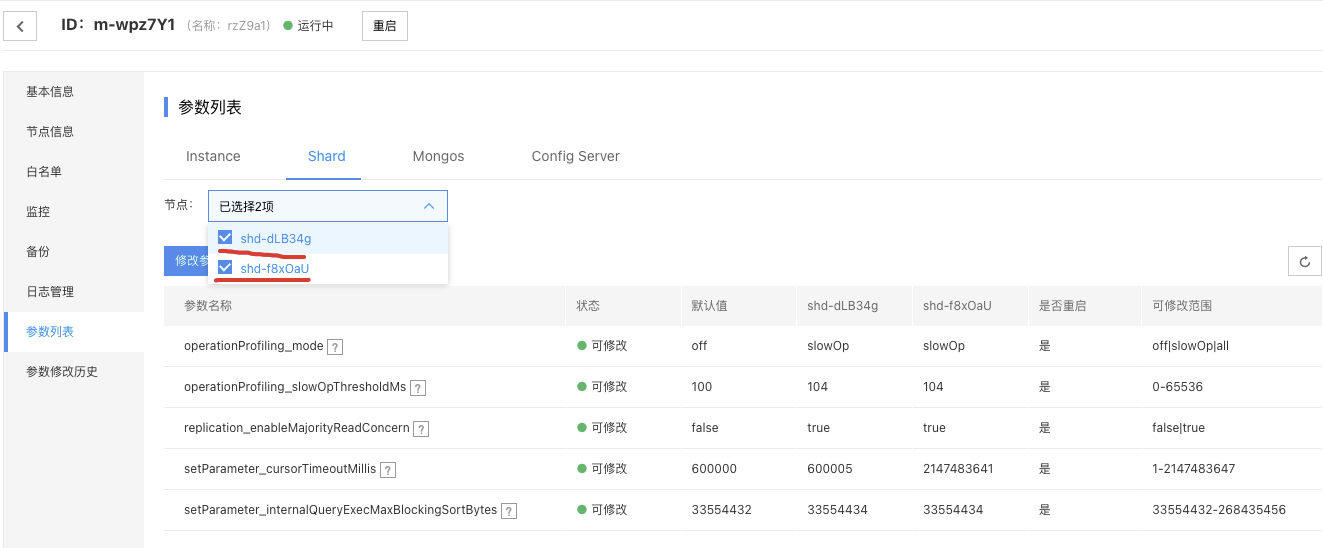Image resolution: width=1323 pixels, height=548 pixels.
Task: Click the replication_enableMajorityReadConcern parameter name
Action: pos(297,428)
